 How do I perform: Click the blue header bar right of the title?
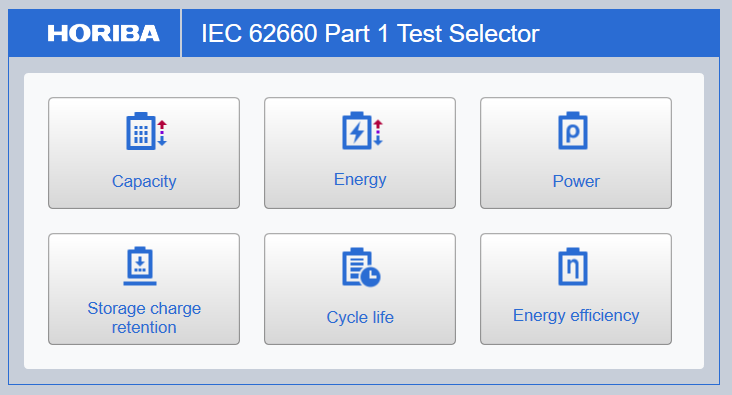(629, 33)
